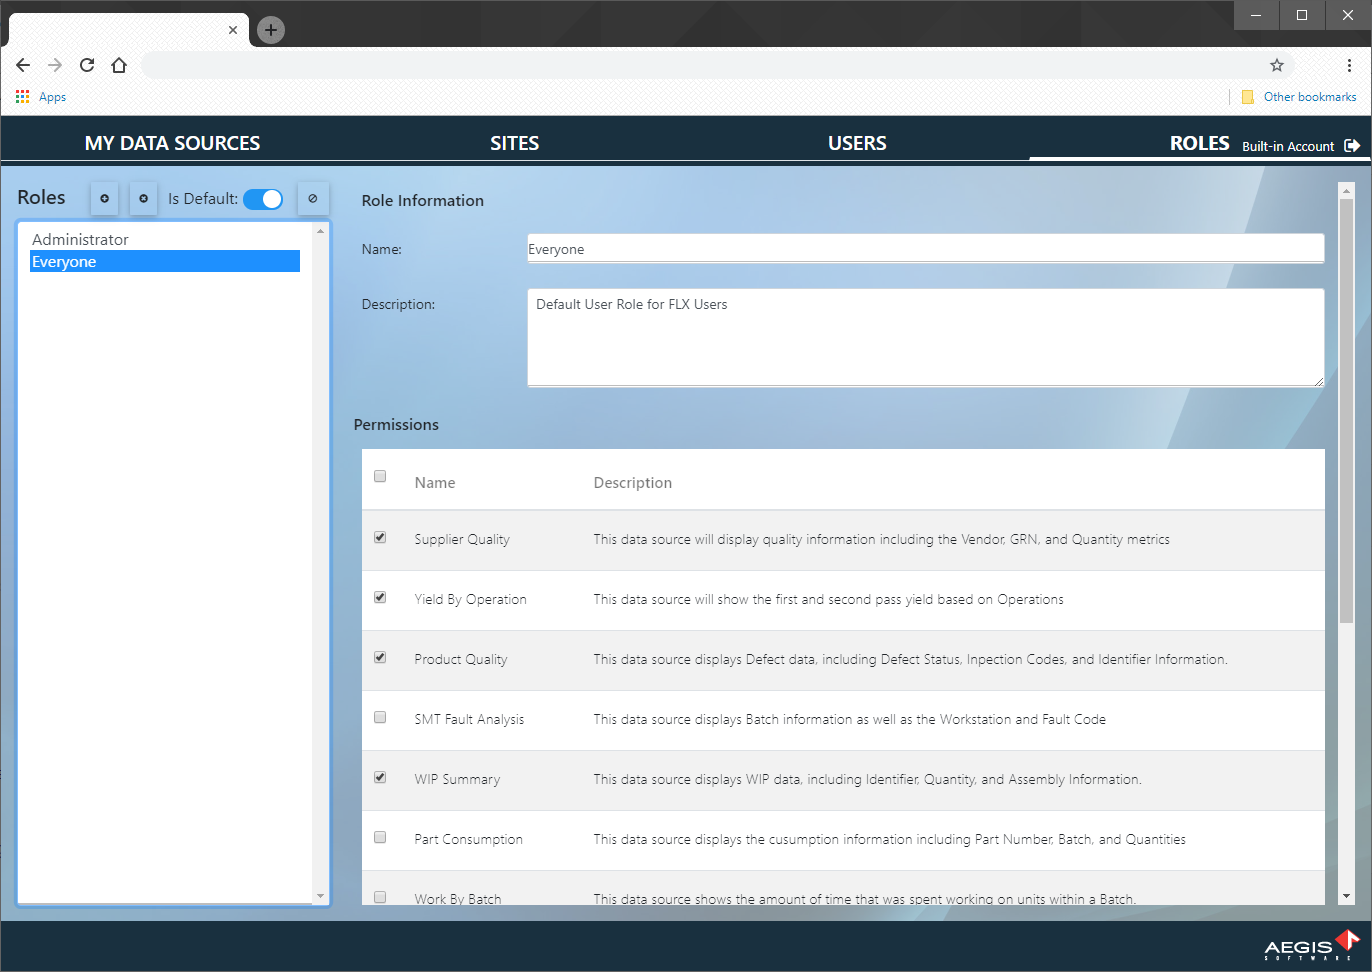Select all permissions via the header checkbox
Image resolution: width=1372 pixels, height=972 pixels.
tap(379, 476)
